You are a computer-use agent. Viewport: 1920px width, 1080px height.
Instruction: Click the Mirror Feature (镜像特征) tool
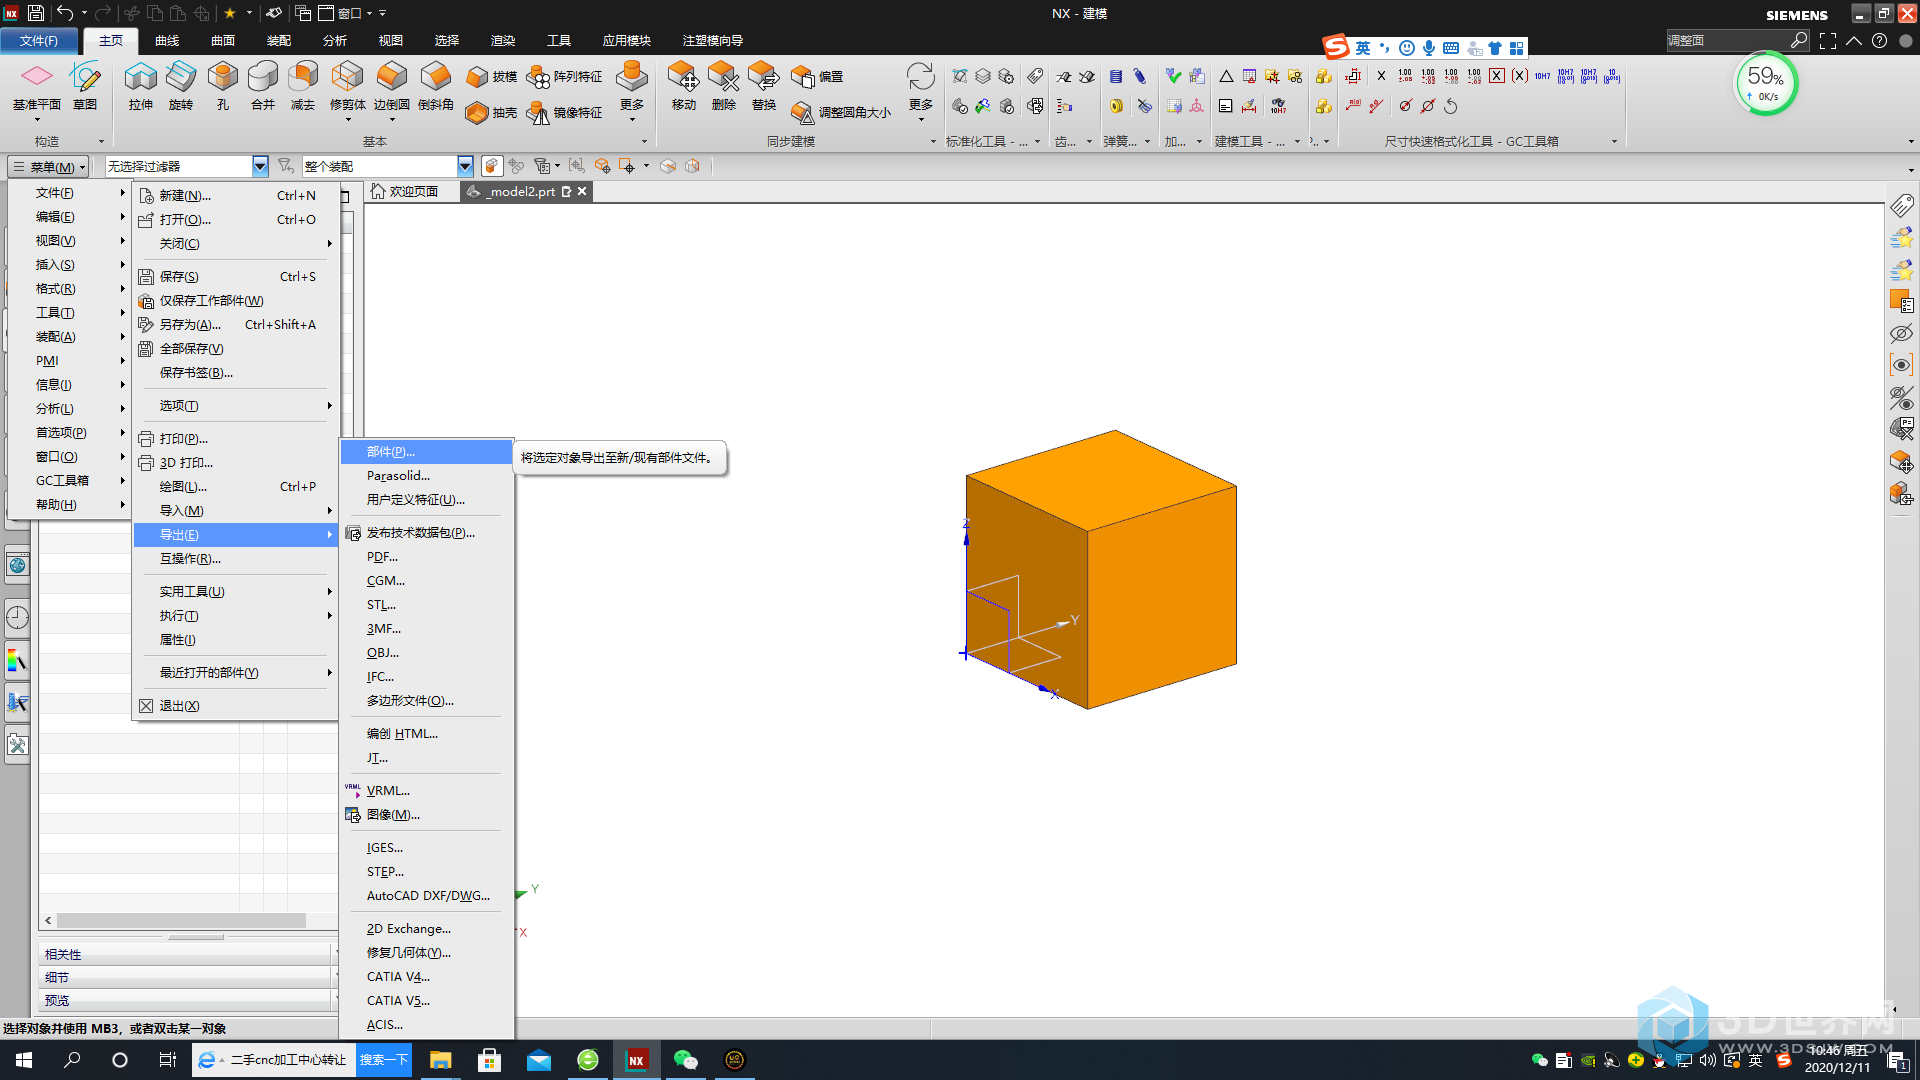pyautogui.click(x=565, y=113)
